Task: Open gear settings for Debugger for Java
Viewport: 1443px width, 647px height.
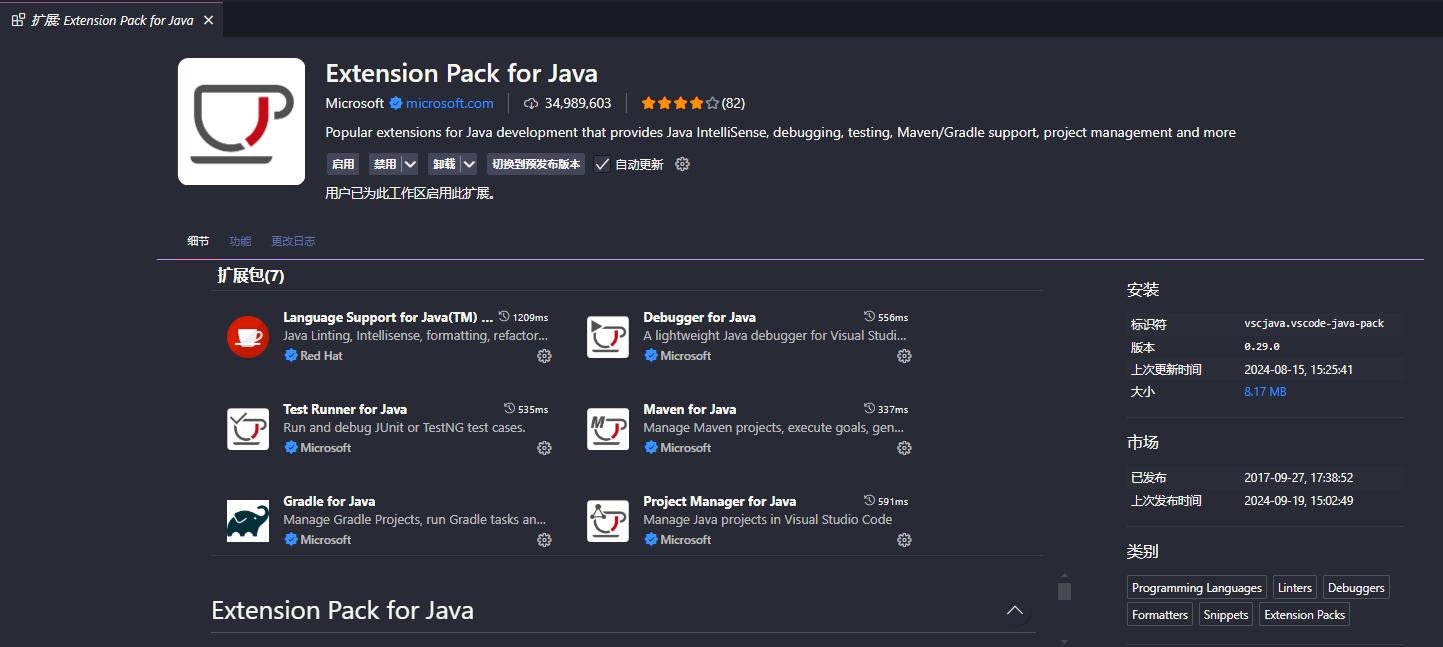Action: [x=904, y=356]
